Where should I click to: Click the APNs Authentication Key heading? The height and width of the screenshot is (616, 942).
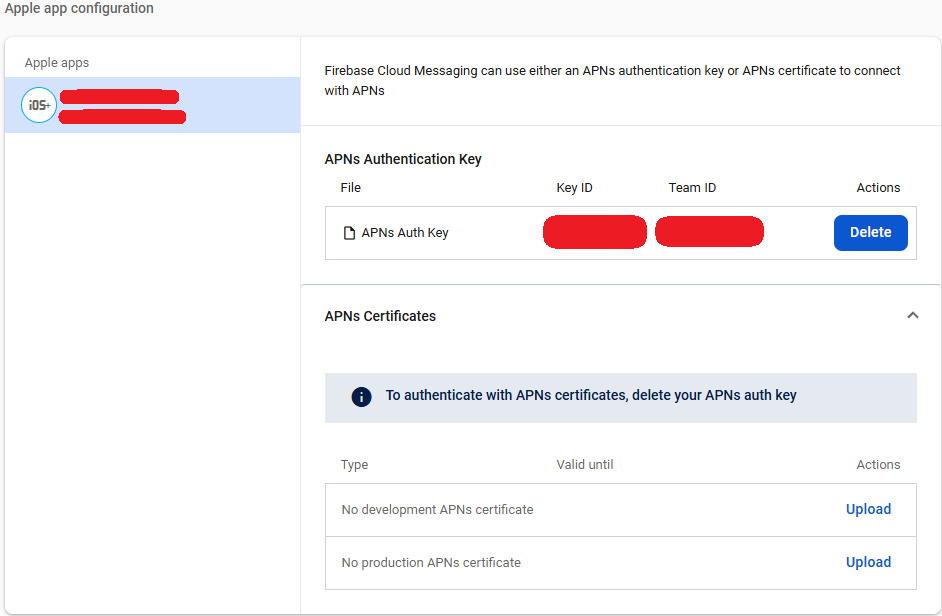pos(403,159)
